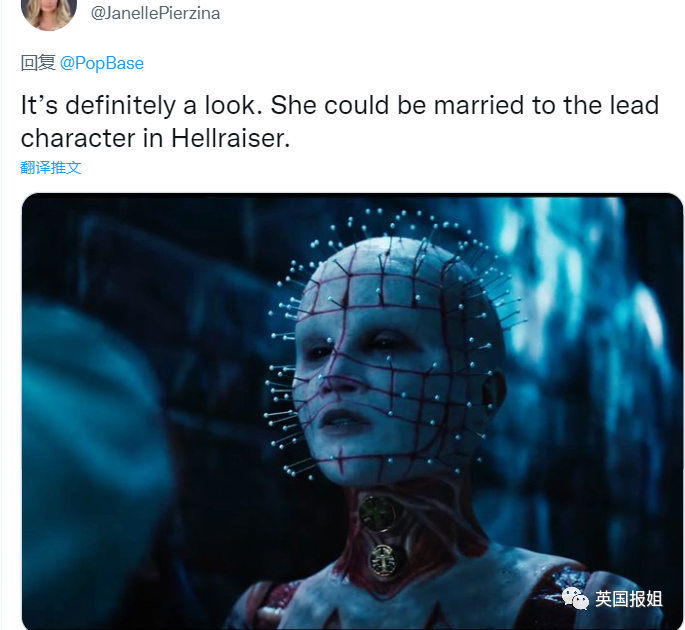Click the lower neck medallion in the image

384,560
